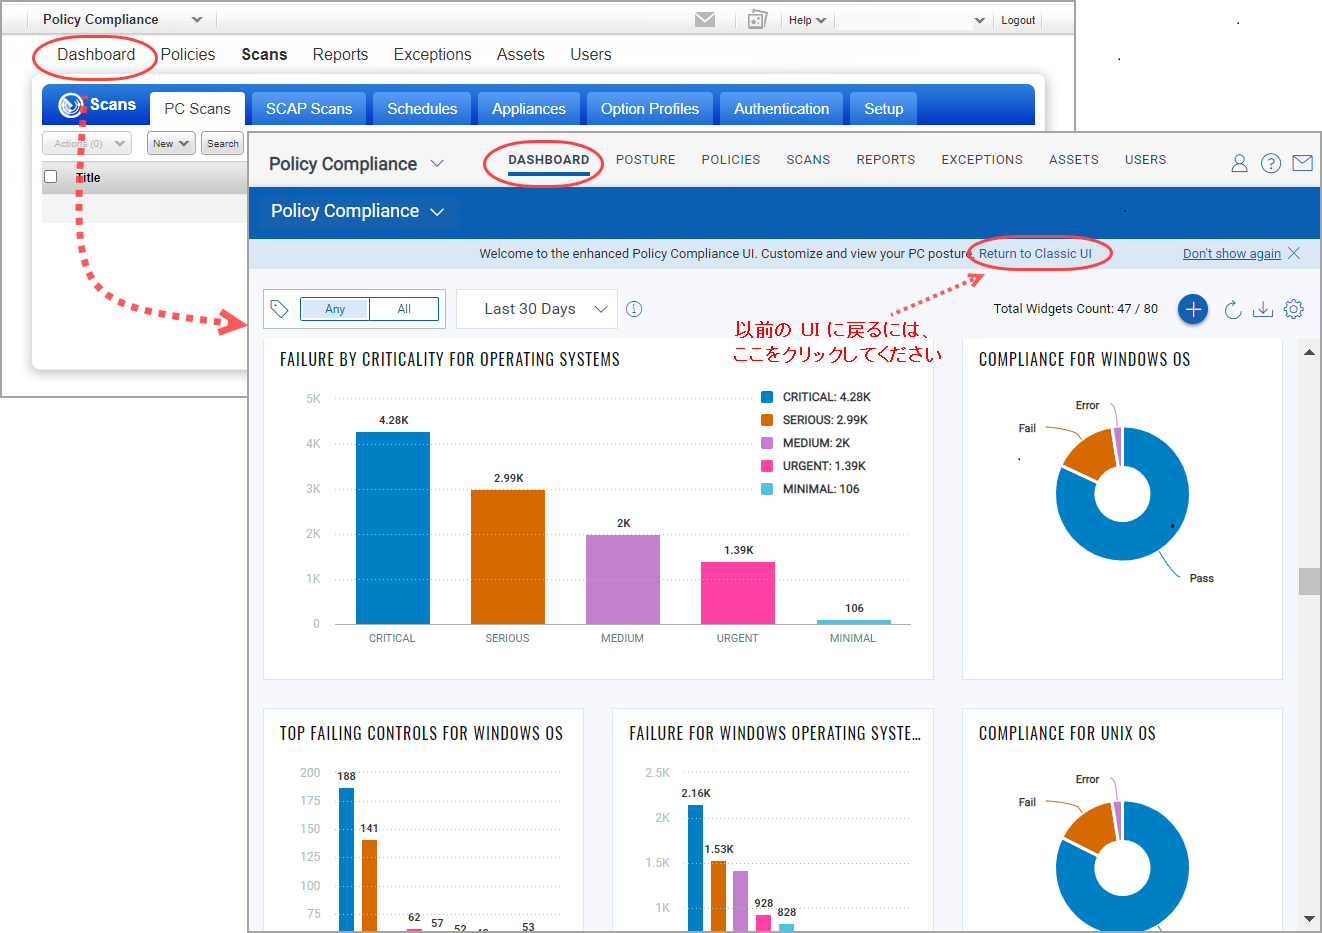Select the Any tag filter option
This screenshot has height=933, width=1322.
click(335, 309)
